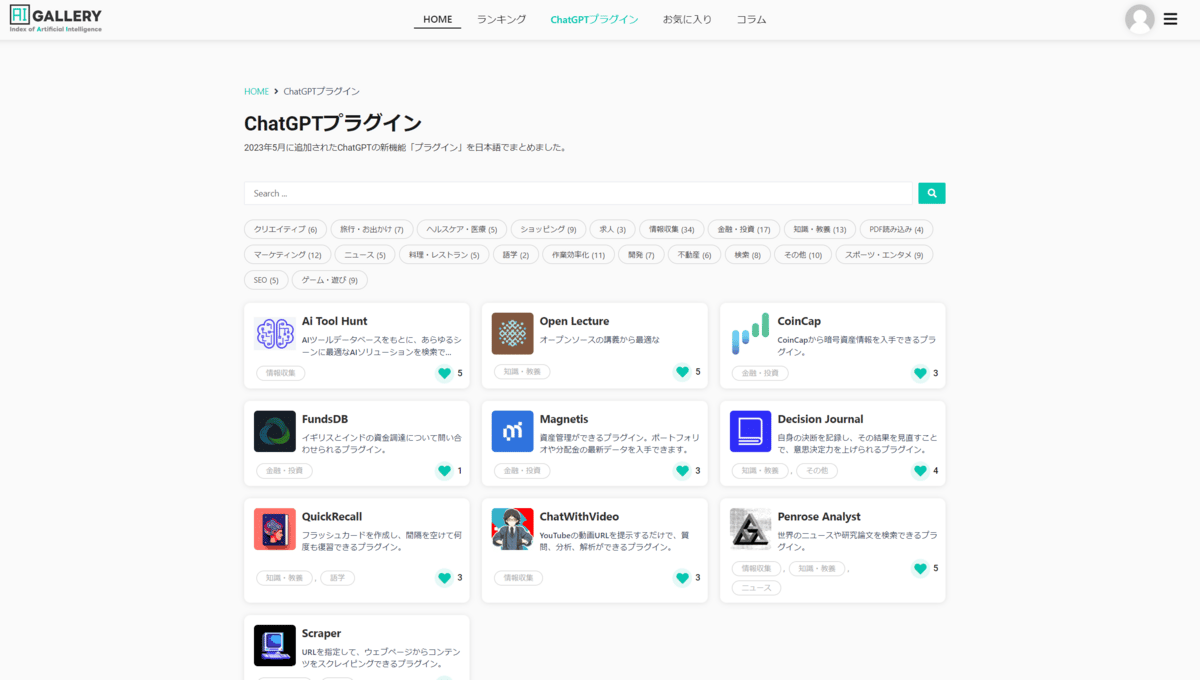Click the HOME breadcrumb link
Image resolution: width=1200 pixels, height=680 pixels.
256,91
